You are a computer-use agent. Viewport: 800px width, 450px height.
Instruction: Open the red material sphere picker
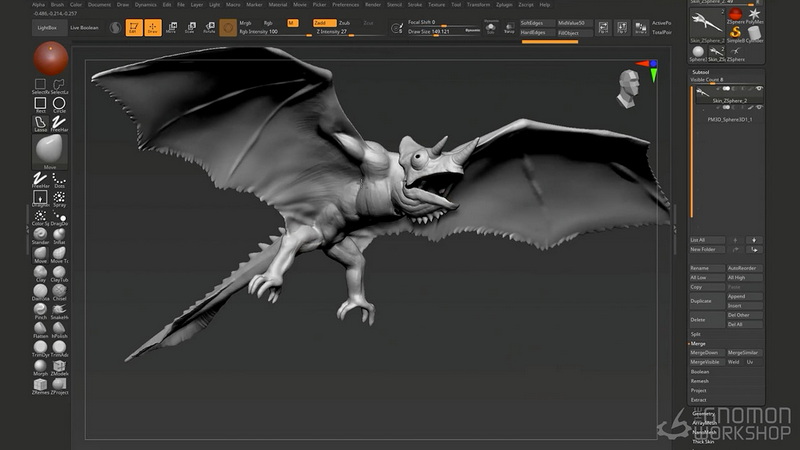click(x=51, y=58)
